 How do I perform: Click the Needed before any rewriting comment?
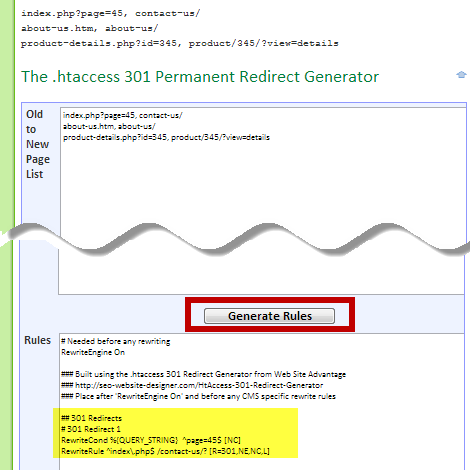tap(116, 341)
